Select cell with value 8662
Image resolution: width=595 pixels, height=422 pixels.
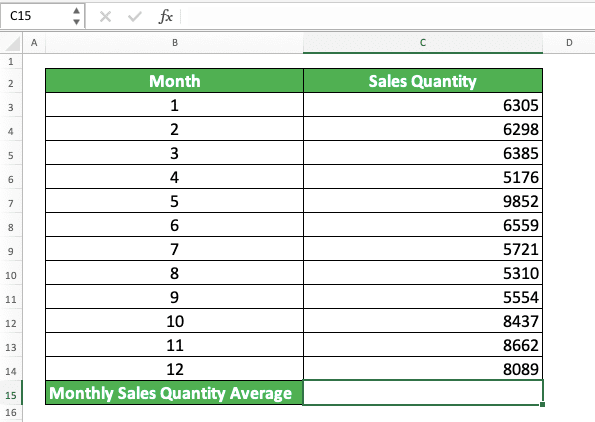point(423,345)
